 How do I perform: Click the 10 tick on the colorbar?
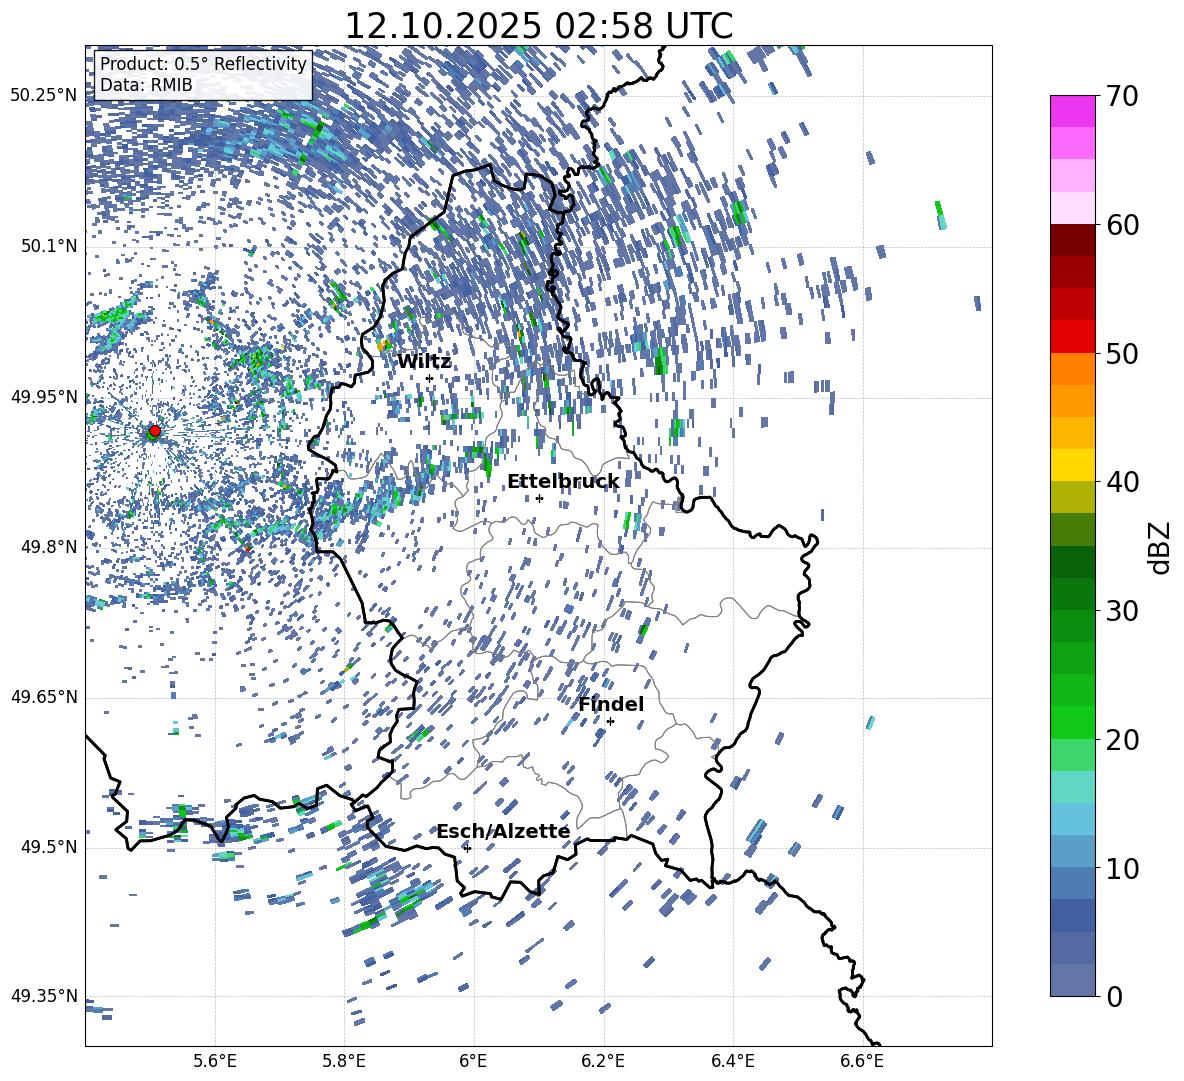(x=1122, y=868)
